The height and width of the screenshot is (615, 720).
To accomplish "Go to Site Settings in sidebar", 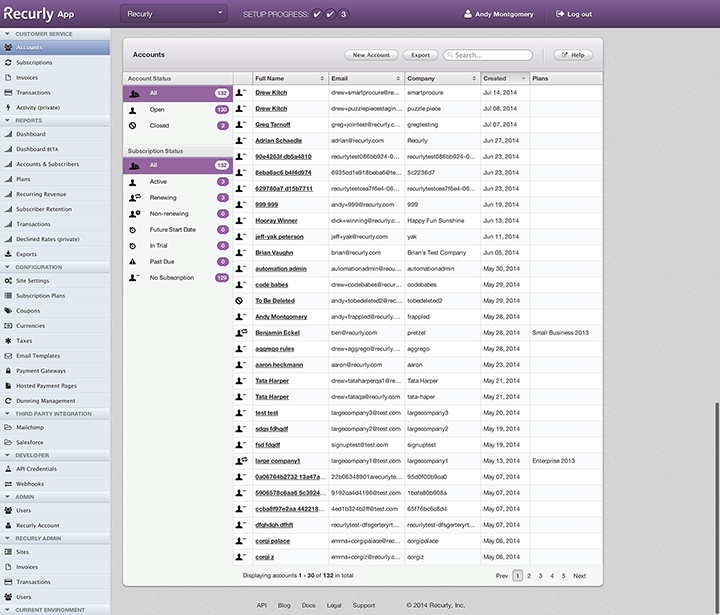I will pos(33,281).
